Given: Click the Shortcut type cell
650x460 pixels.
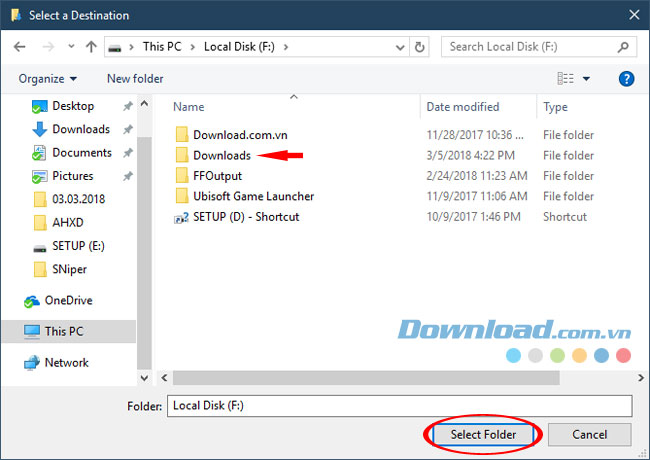Looking at the screenshot, I should [x=565, y=217].
